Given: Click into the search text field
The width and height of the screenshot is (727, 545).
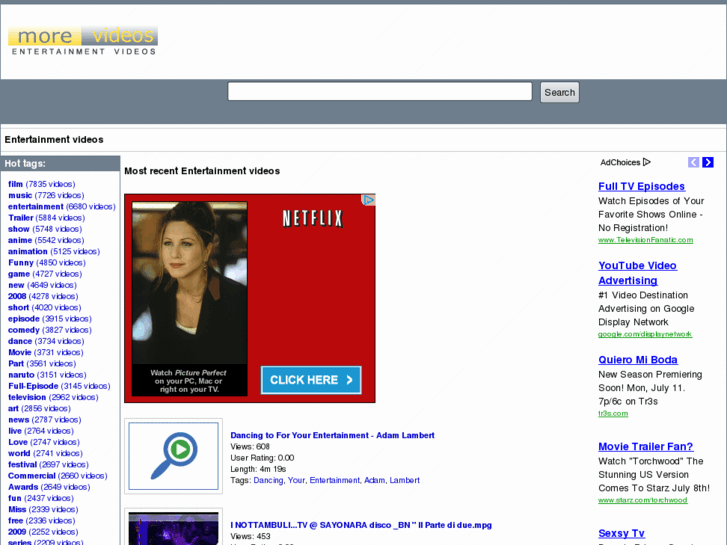Looking at the screenshot, I should (x=380, y=91).
